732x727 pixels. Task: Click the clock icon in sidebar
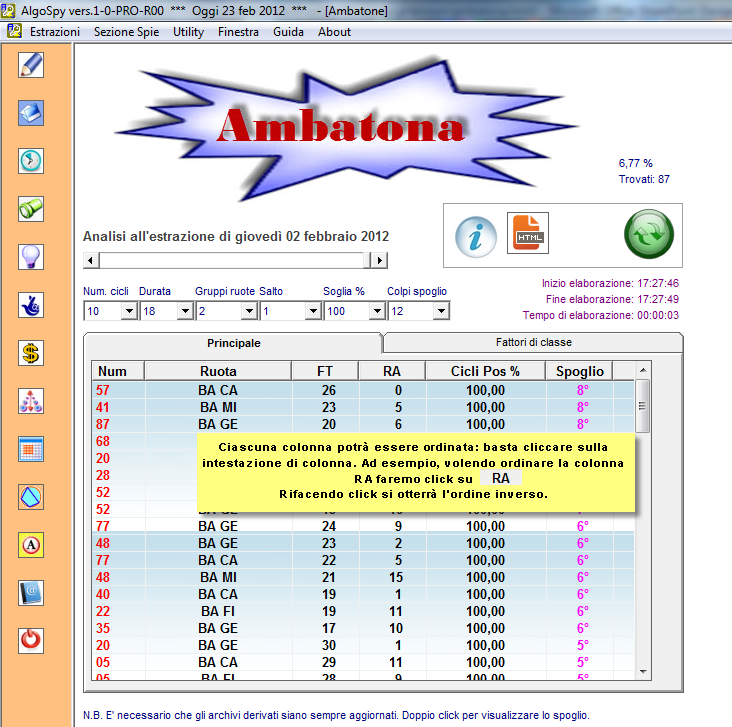31,161
